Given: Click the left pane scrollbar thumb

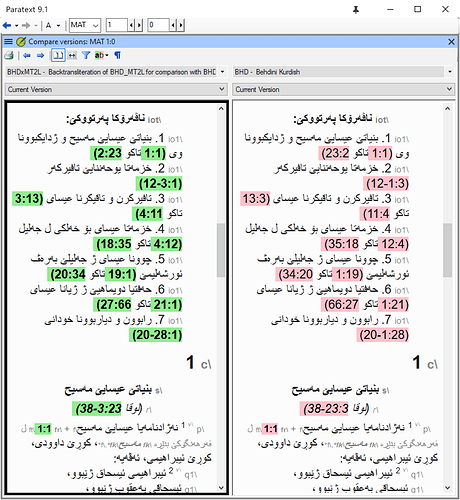Looking at the screenshot, I should coord(221,250).
